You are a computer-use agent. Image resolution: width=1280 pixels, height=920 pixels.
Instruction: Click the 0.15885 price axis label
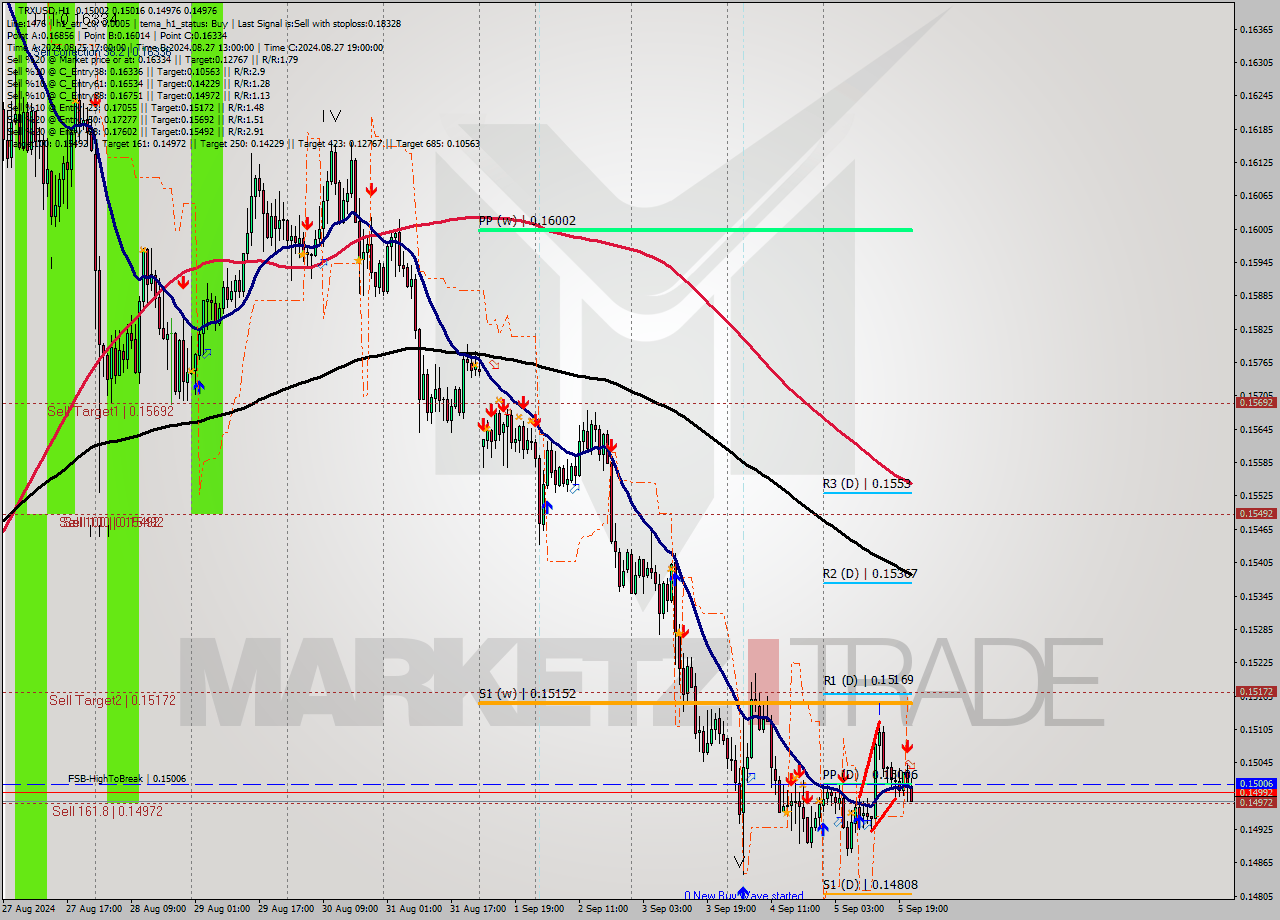tap(1256, 296)
